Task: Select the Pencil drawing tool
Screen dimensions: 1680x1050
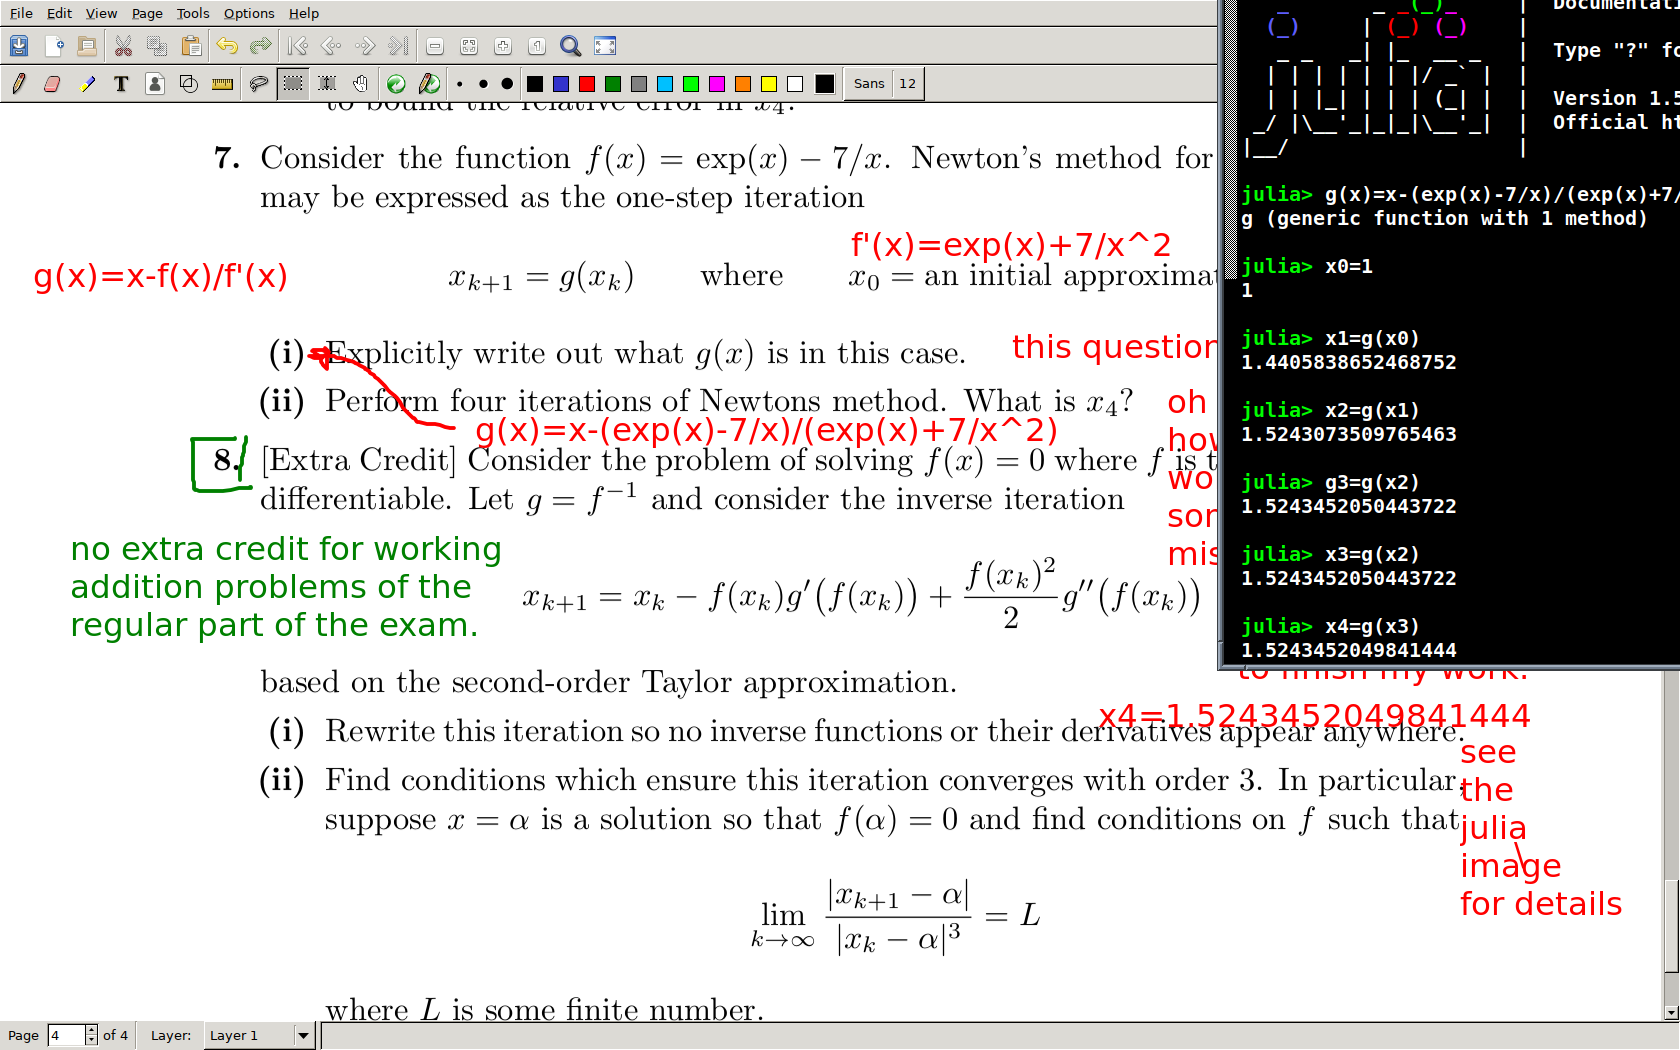Action: (x=19, y=84)
